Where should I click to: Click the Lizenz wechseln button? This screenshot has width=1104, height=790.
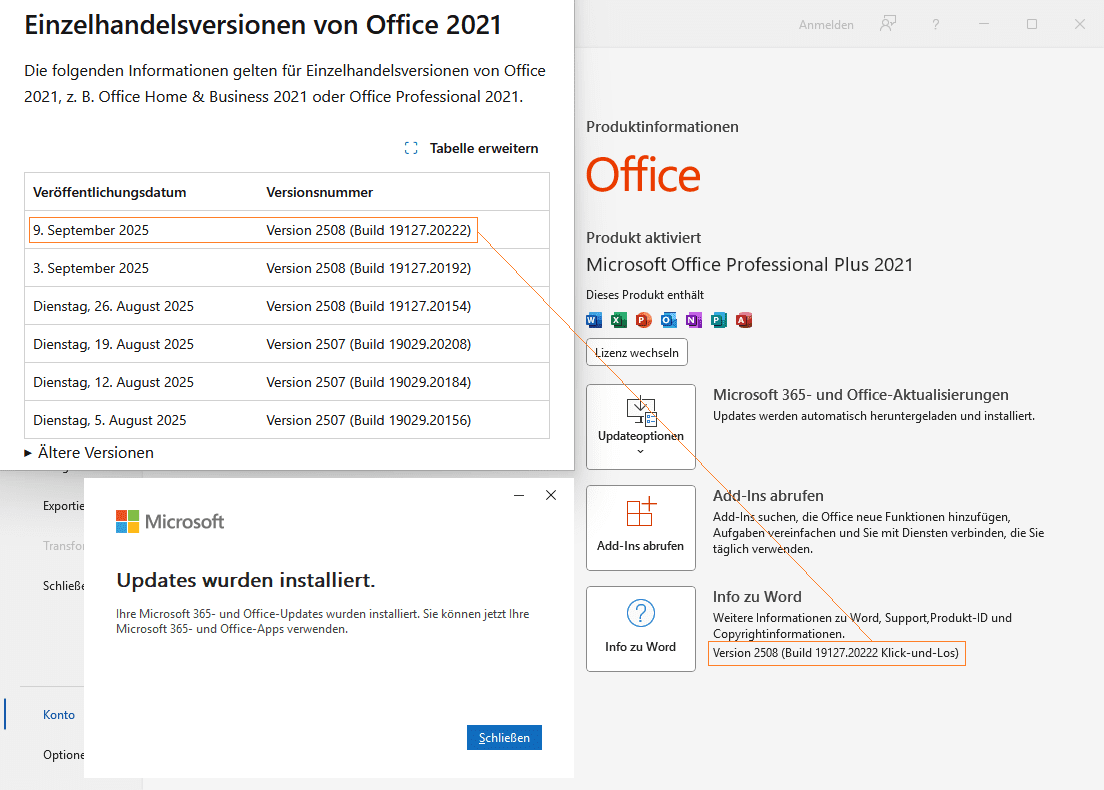pos(637,352)
